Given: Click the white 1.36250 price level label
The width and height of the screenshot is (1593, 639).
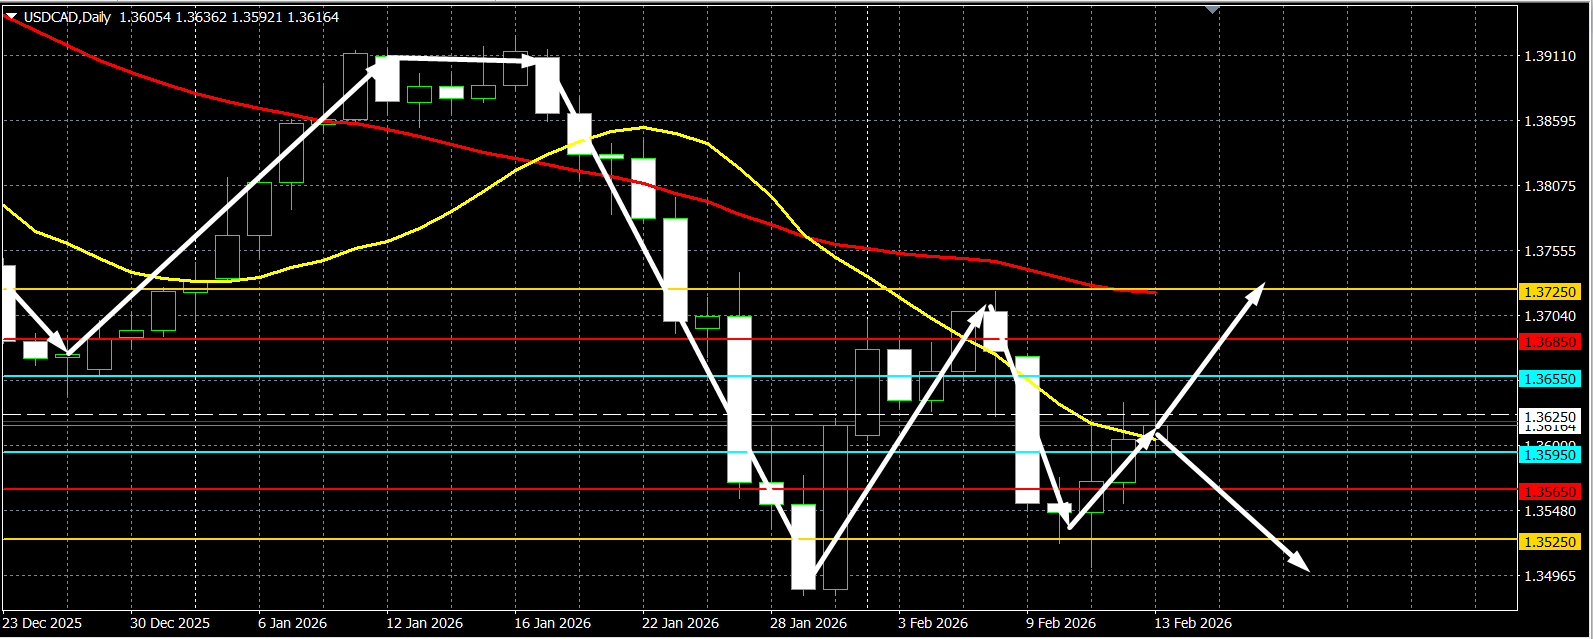Looking at the screenshot, I should 1550,416.
